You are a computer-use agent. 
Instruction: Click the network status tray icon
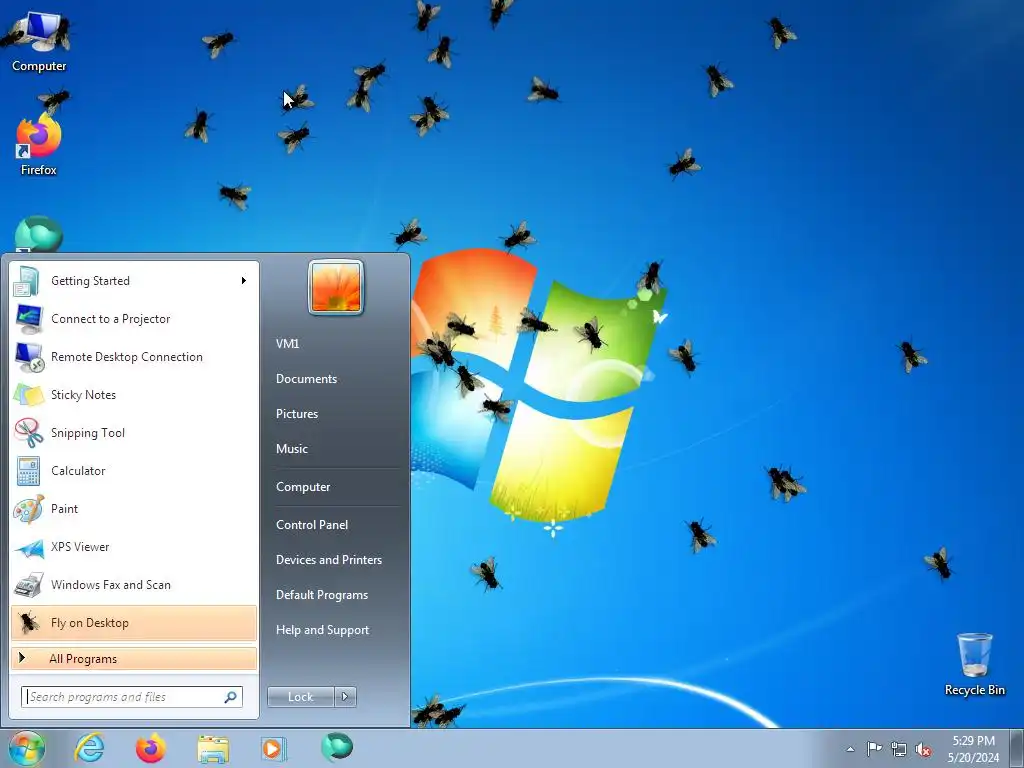899,749
